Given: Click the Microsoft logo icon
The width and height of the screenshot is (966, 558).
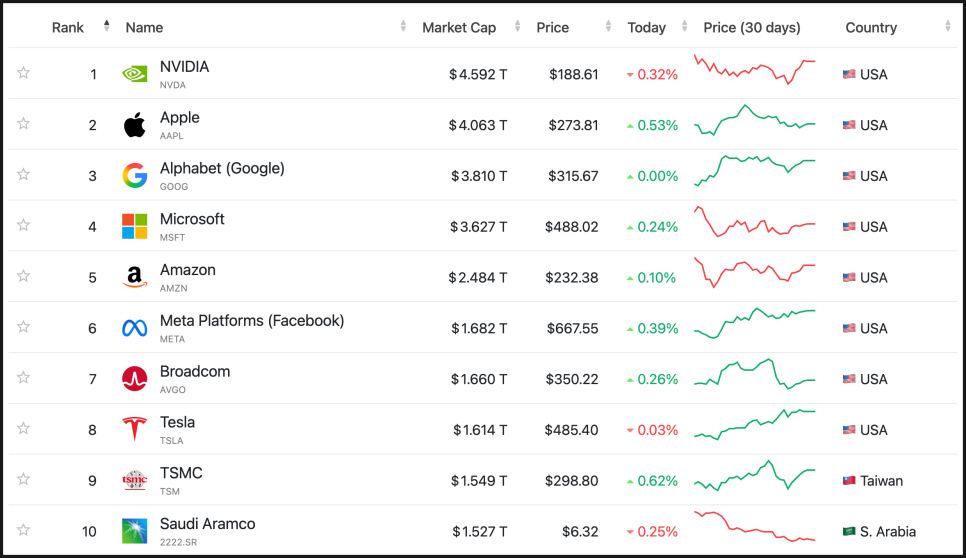Looking at the screenshot, I should (135, 226).
